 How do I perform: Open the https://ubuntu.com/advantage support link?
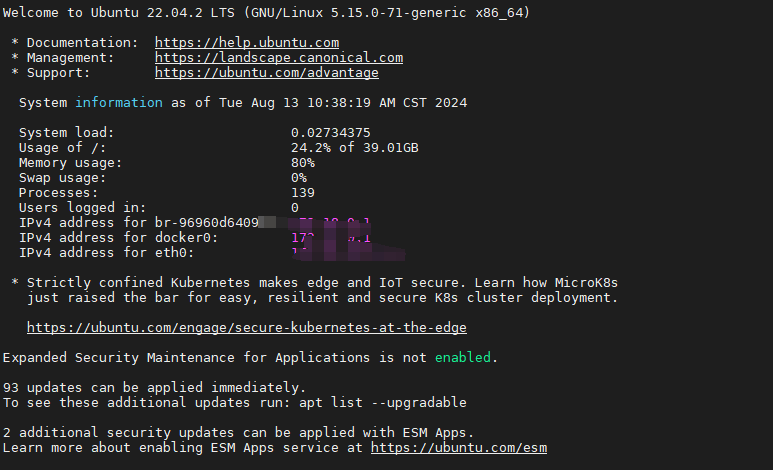click(267, 73)
